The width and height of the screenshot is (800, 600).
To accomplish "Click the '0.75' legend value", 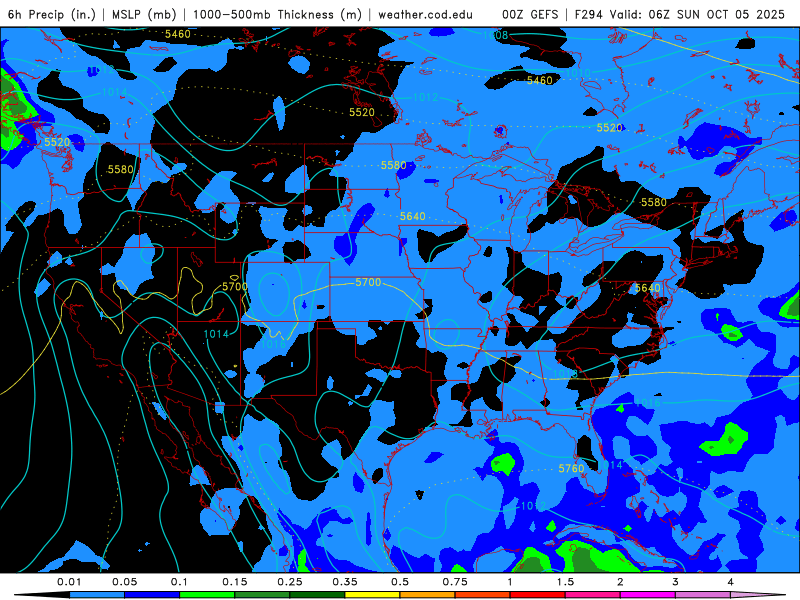I will tap(455, 582).
